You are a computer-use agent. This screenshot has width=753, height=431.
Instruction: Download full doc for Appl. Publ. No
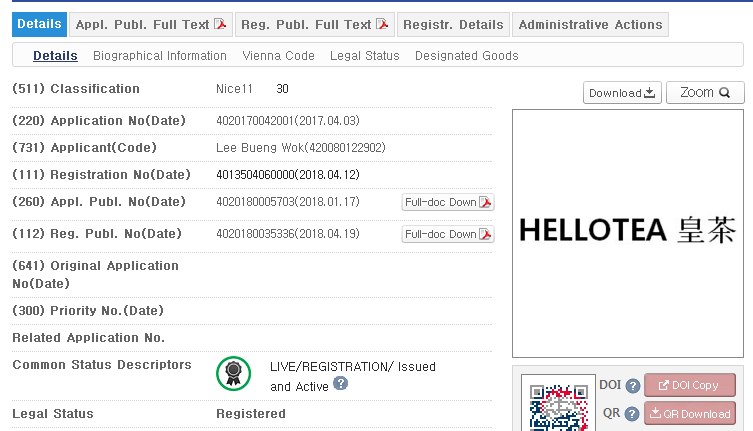point(448,202)
